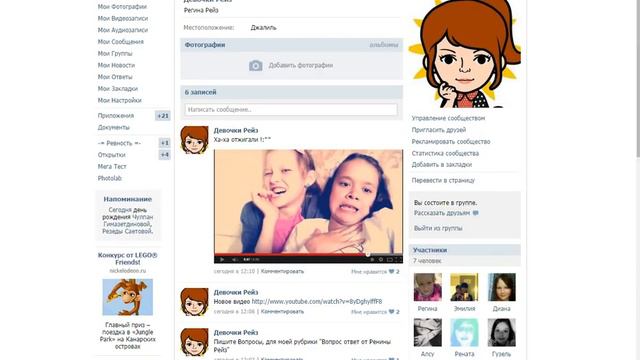Click the Джалиль location value

(263, 28)
